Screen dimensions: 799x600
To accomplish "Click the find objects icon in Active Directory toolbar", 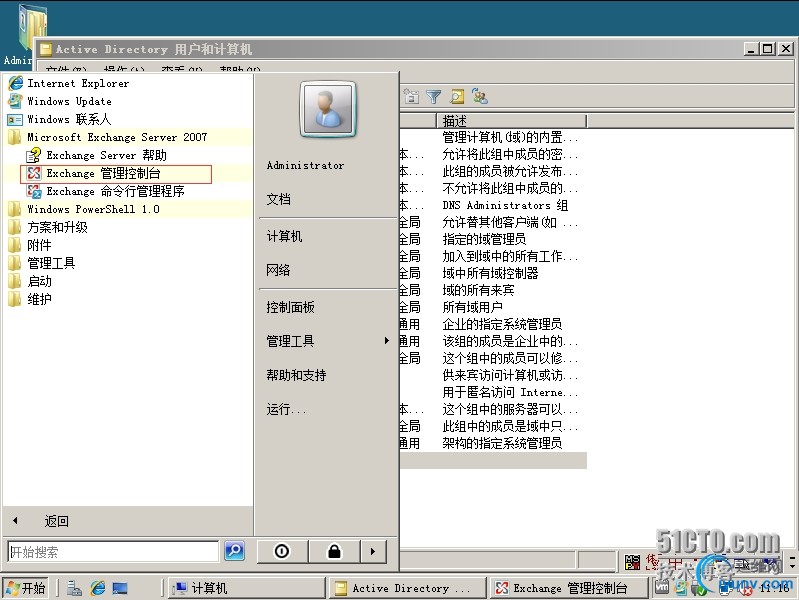I will coord(457,96).
